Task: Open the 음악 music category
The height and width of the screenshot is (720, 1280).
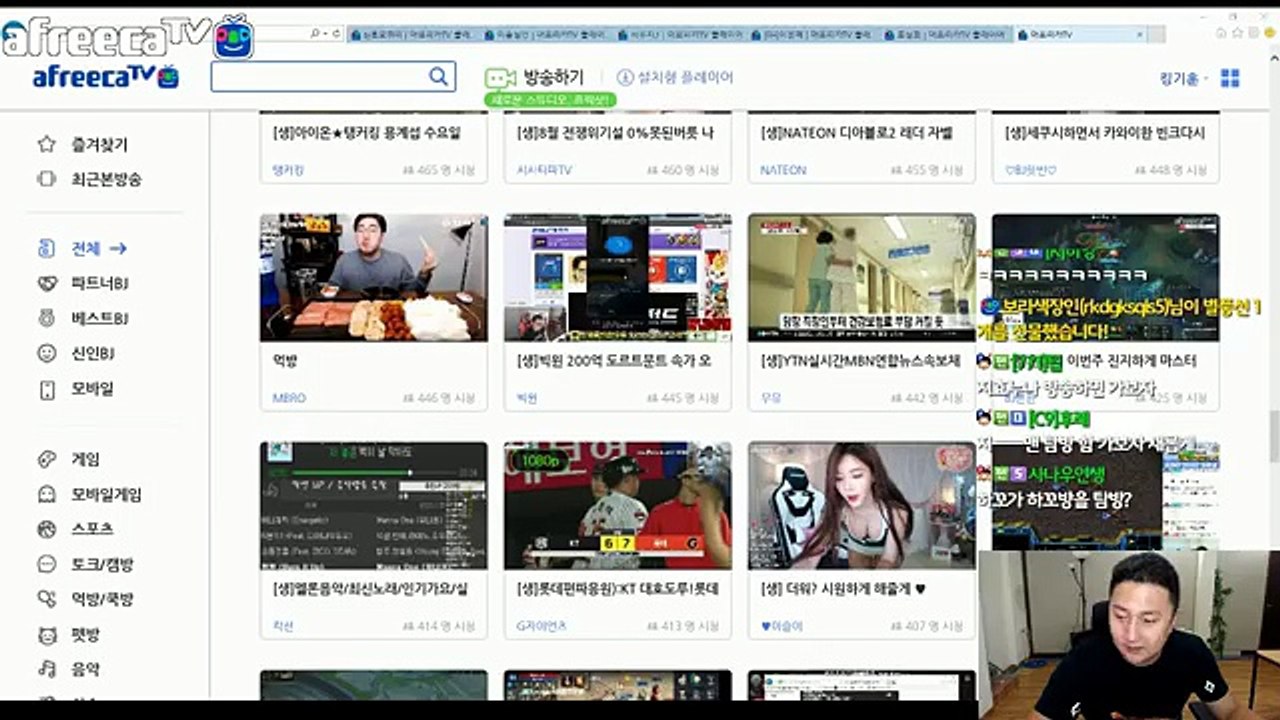Action: [x=69, y=669]
